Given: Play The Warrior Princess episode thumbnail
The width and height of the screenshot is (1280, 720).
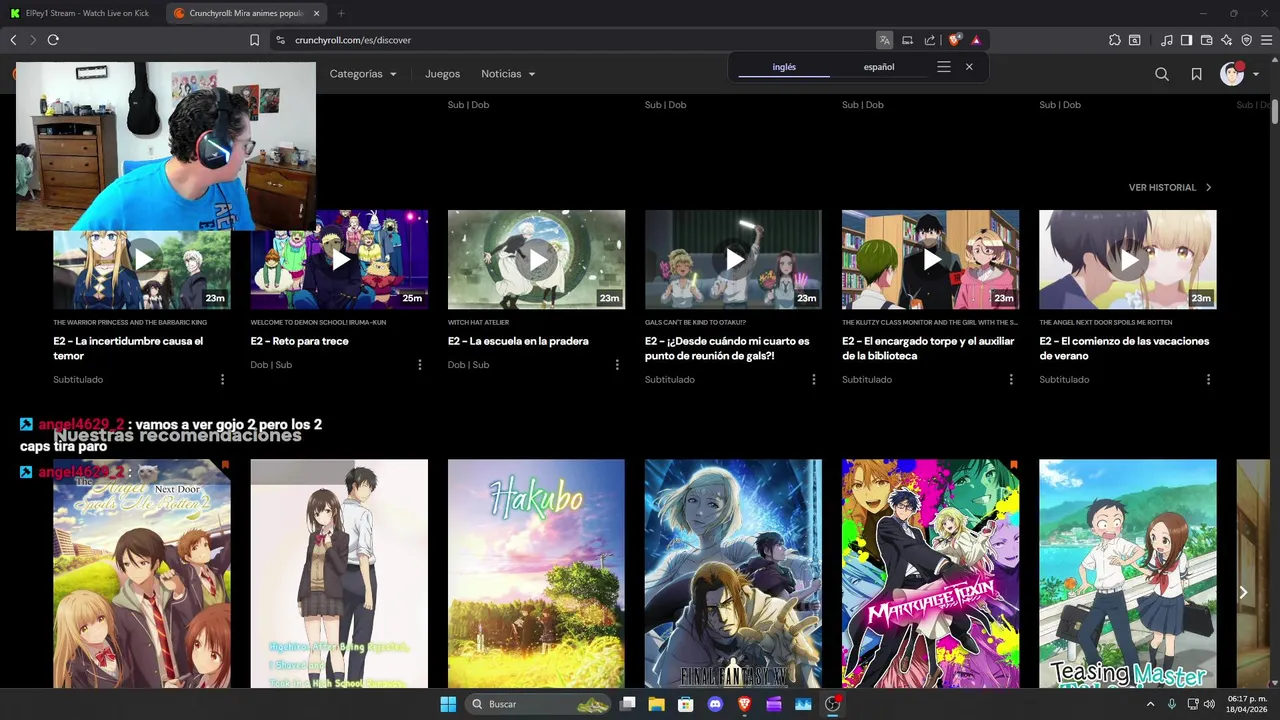Looking at the screenshot, I should click(142, 259).
